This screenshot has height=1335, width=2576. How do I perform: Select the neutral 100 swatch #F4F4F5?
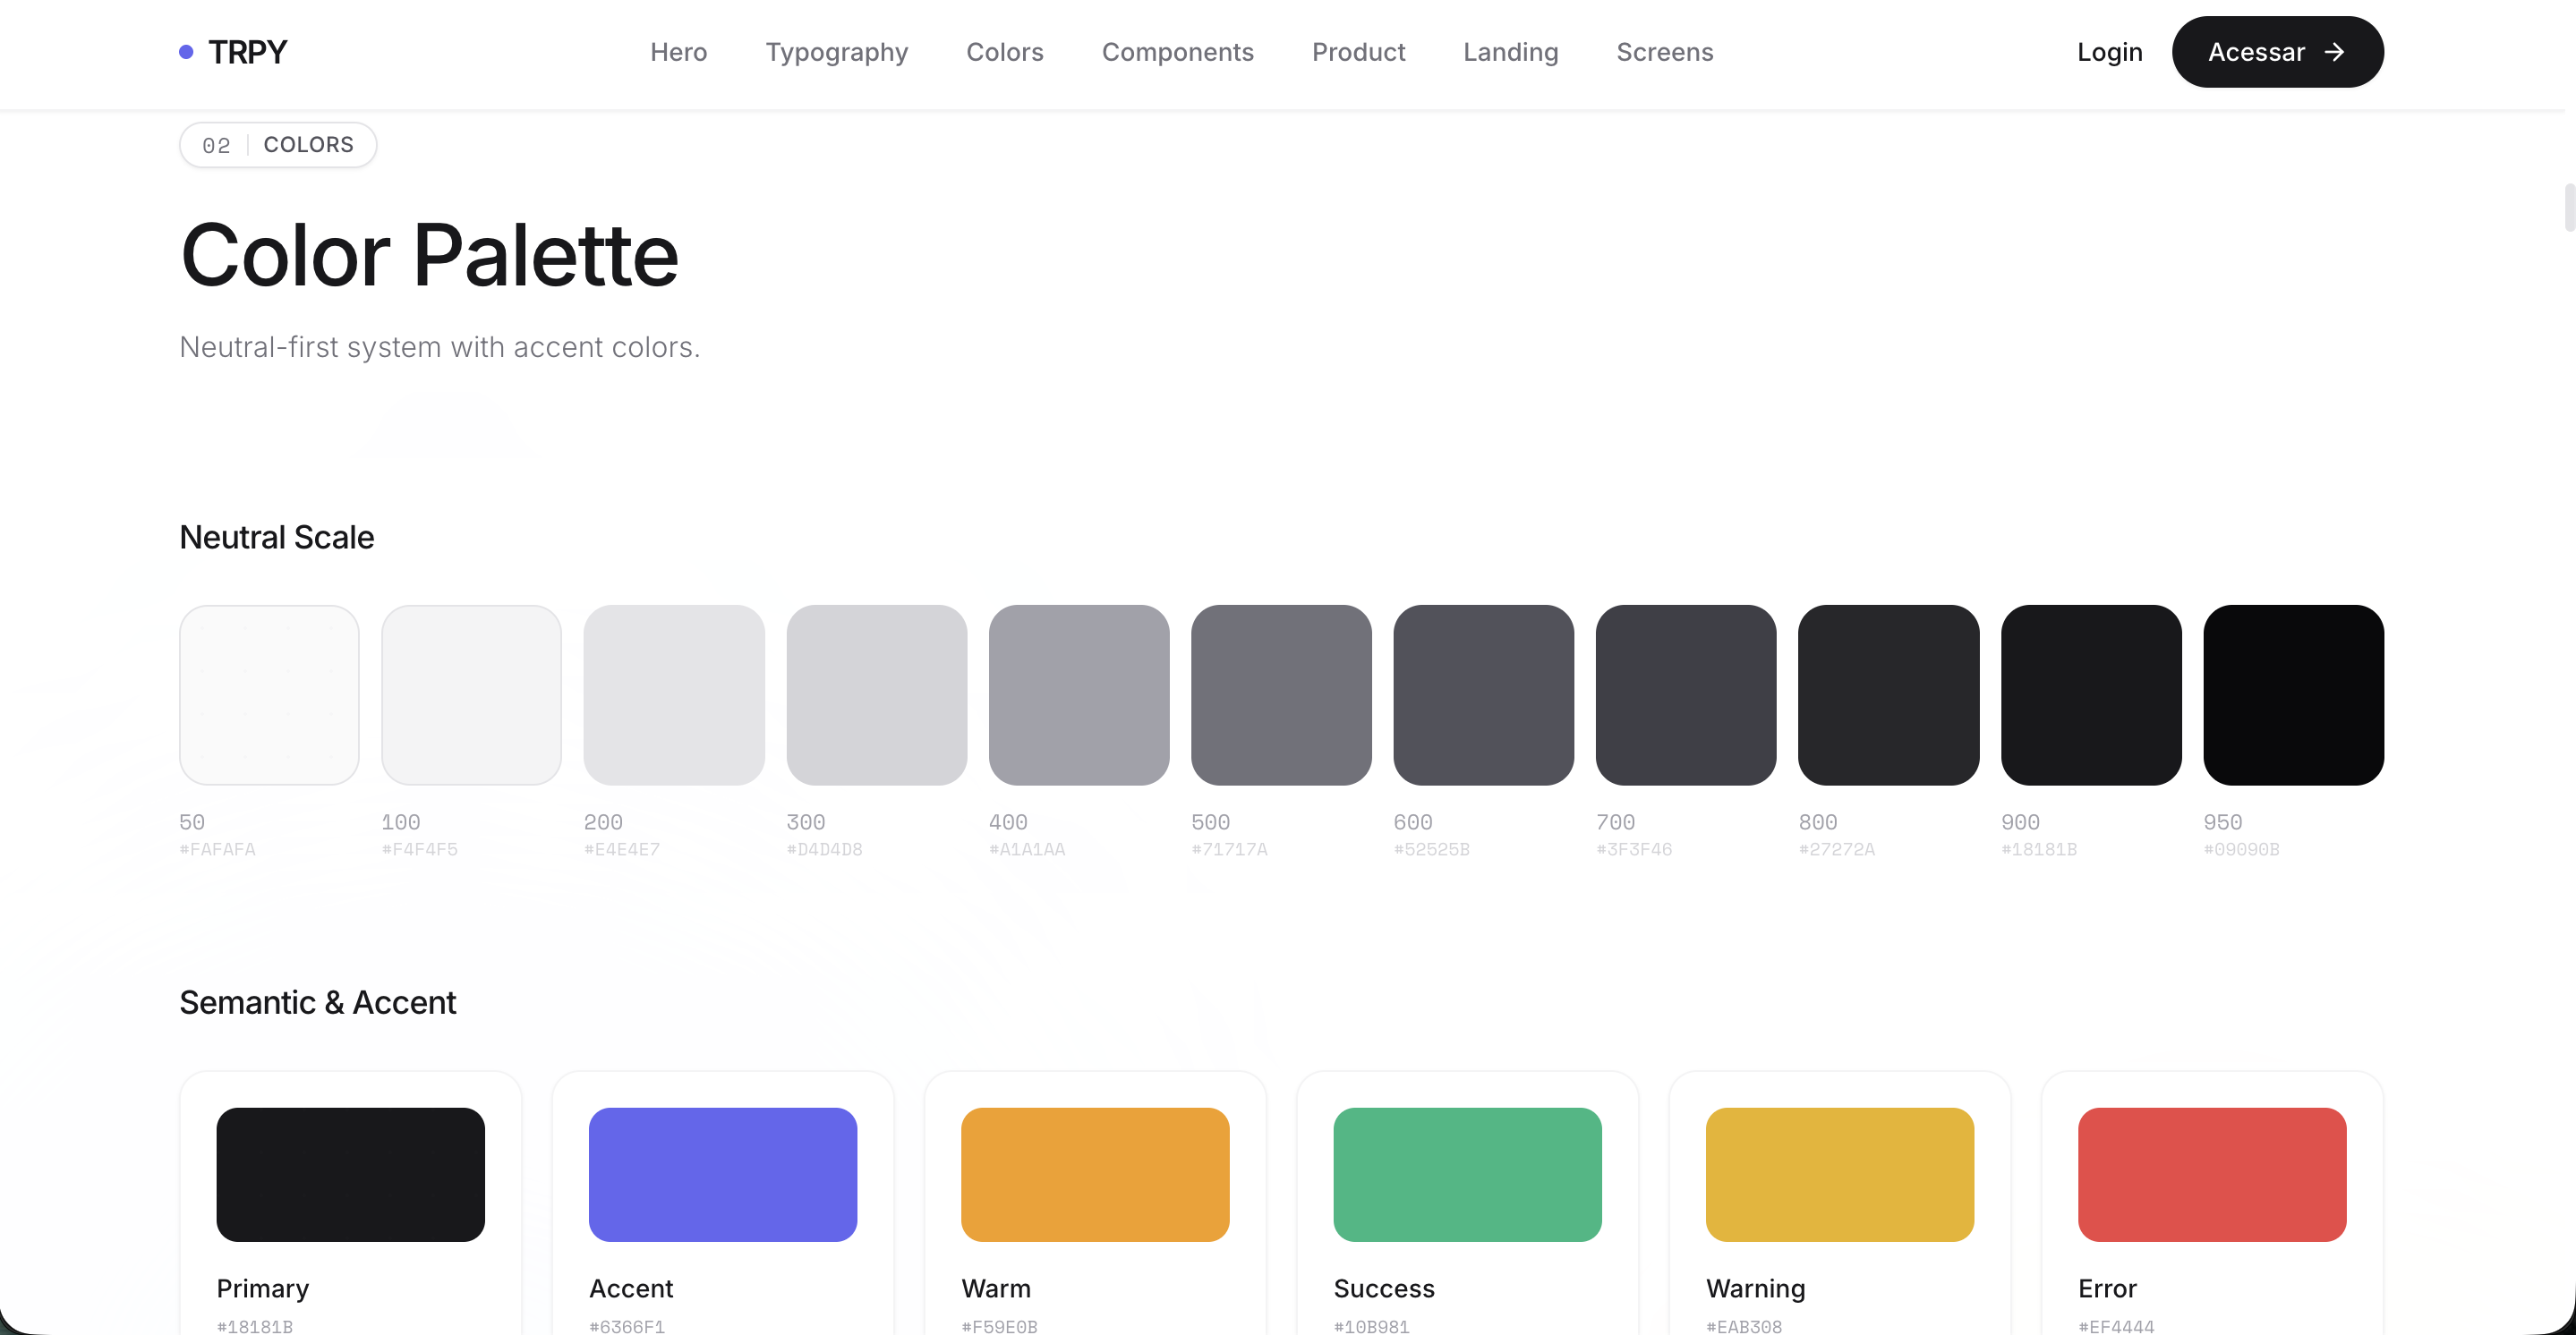471,695
